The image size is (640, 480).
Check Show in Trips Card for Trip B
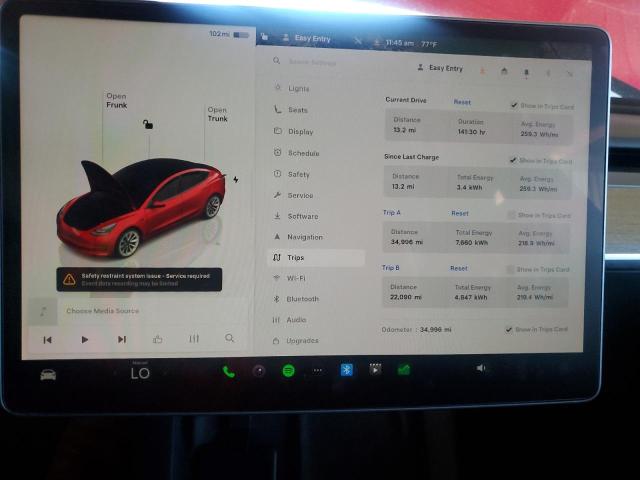pos(510,269)
